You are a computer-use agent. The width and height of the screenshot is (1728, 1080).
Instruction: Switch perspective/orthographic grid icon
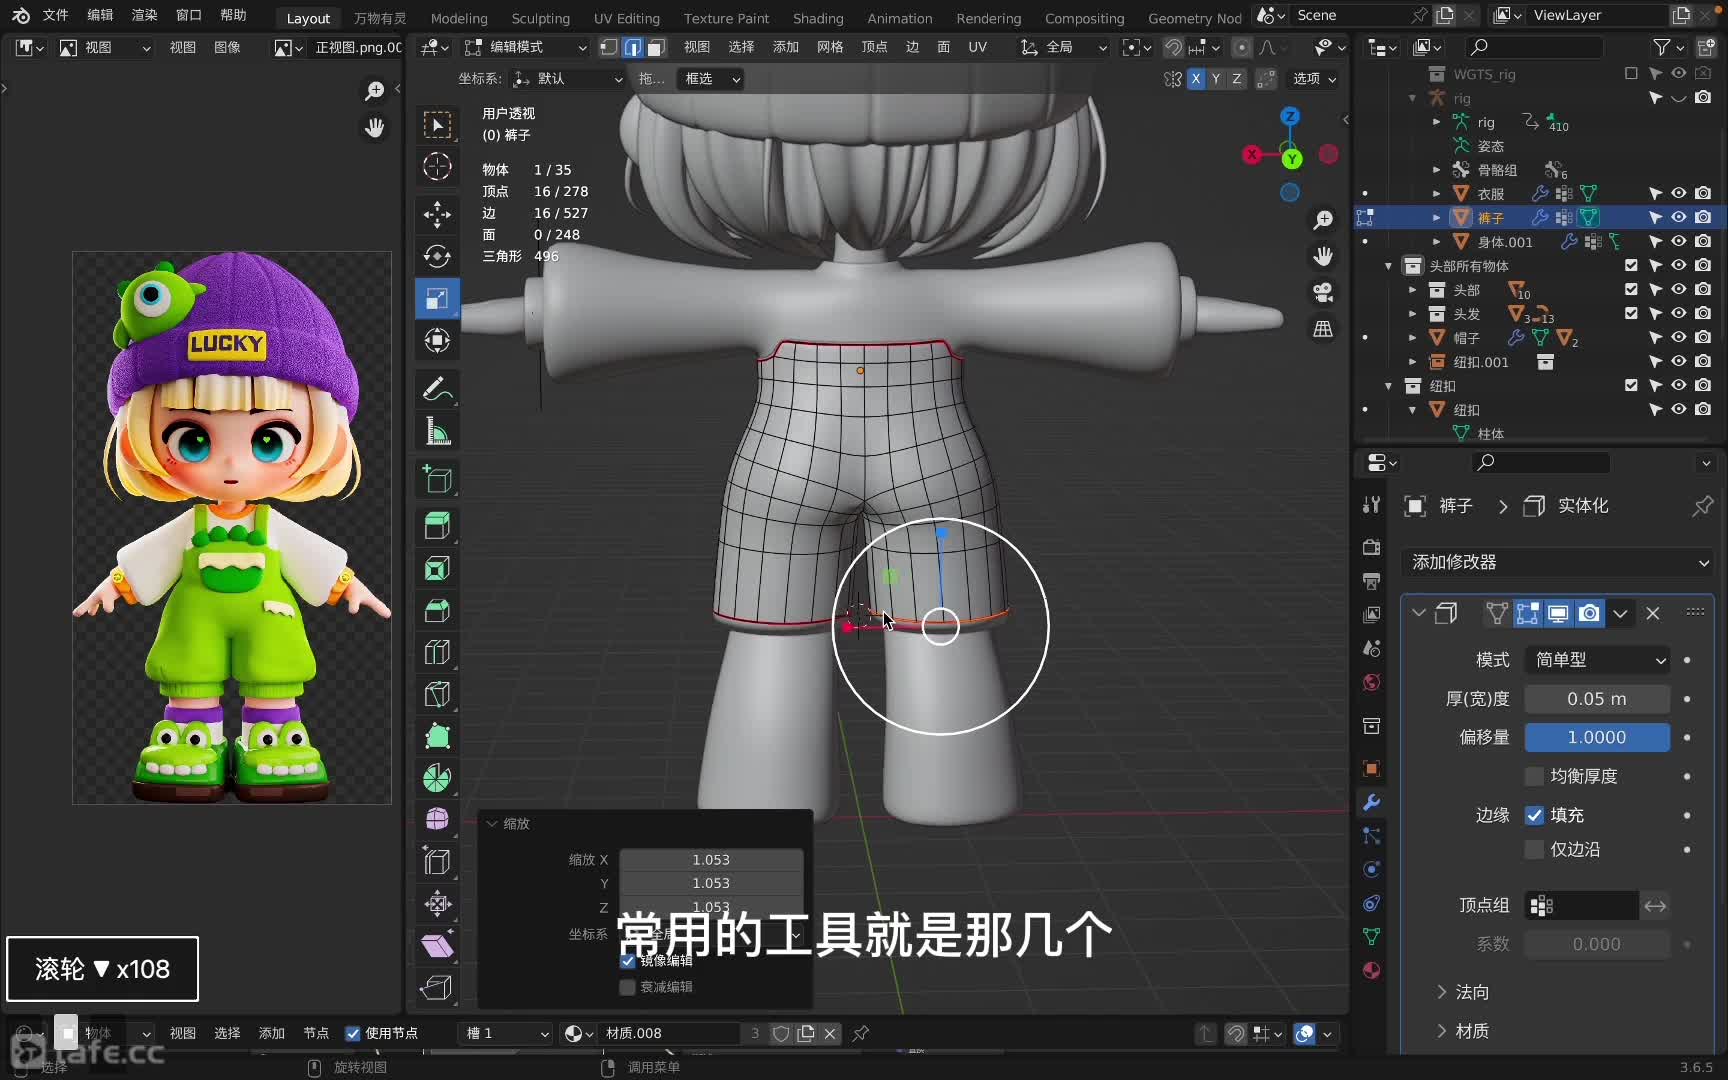[1323, 329]
